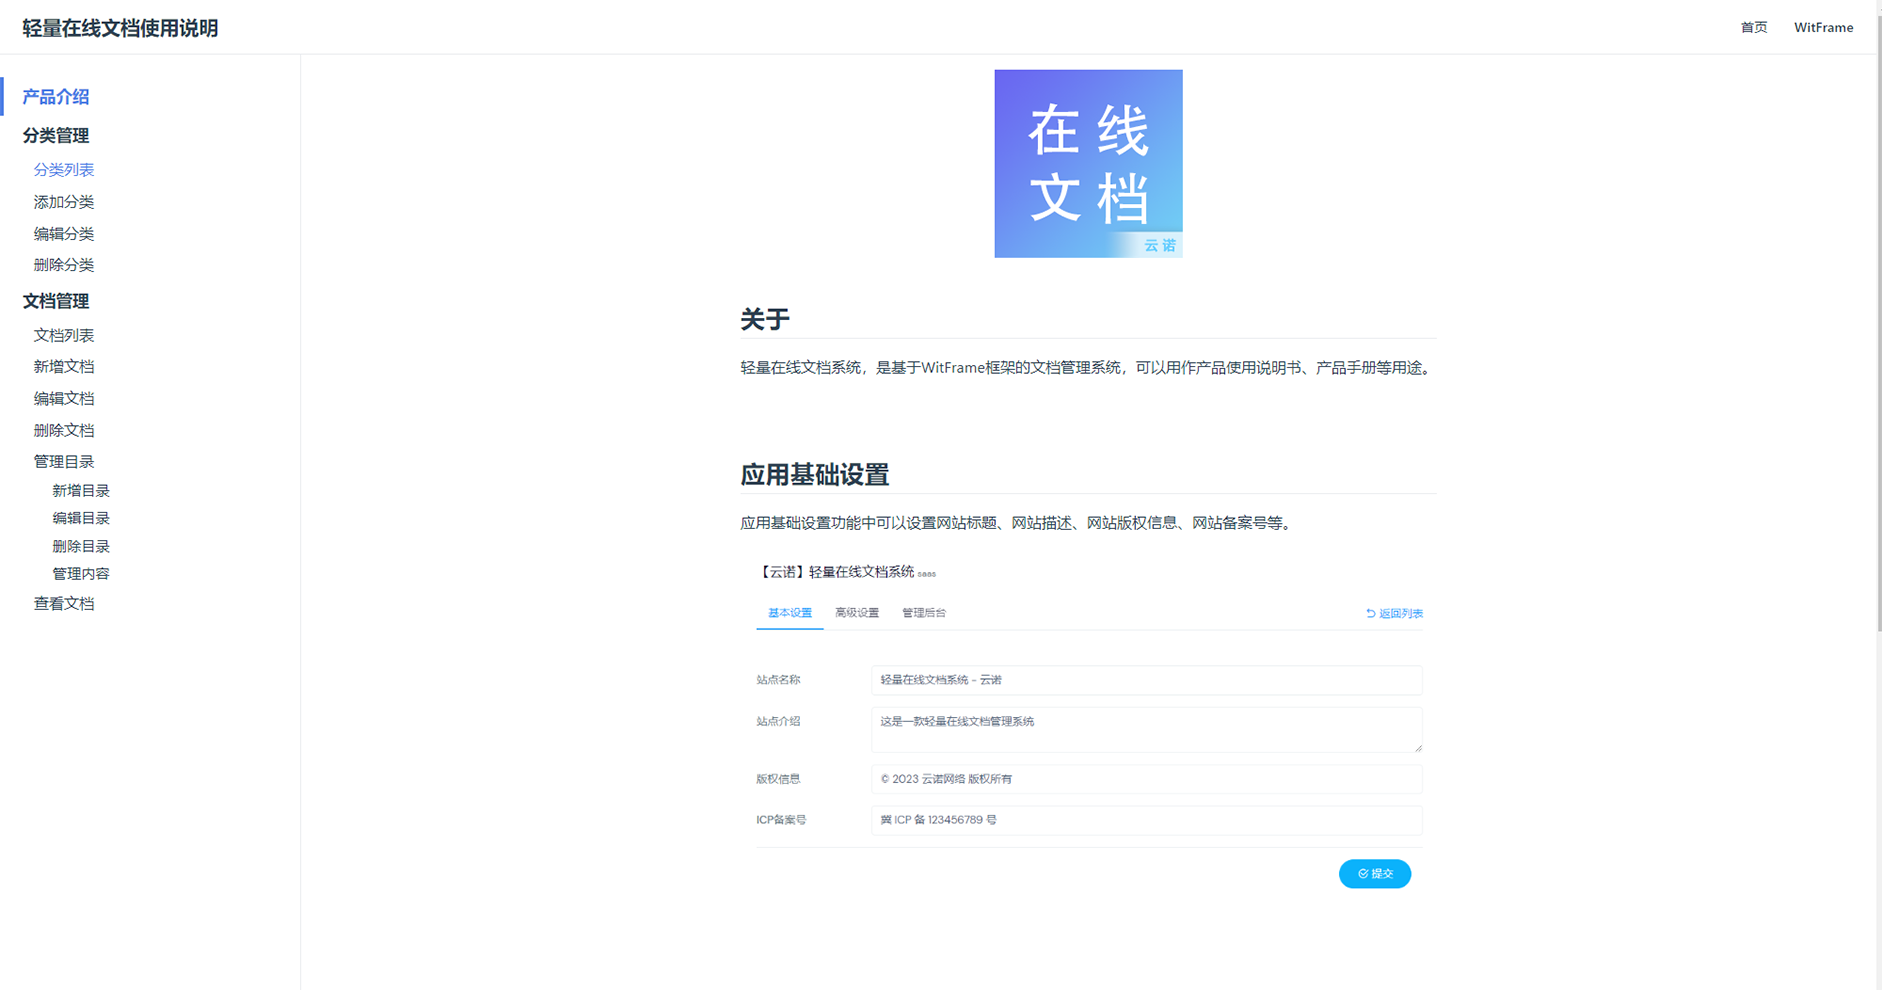
Task: Open the 添加分类 documentation page
Action: tap(63, 201)
